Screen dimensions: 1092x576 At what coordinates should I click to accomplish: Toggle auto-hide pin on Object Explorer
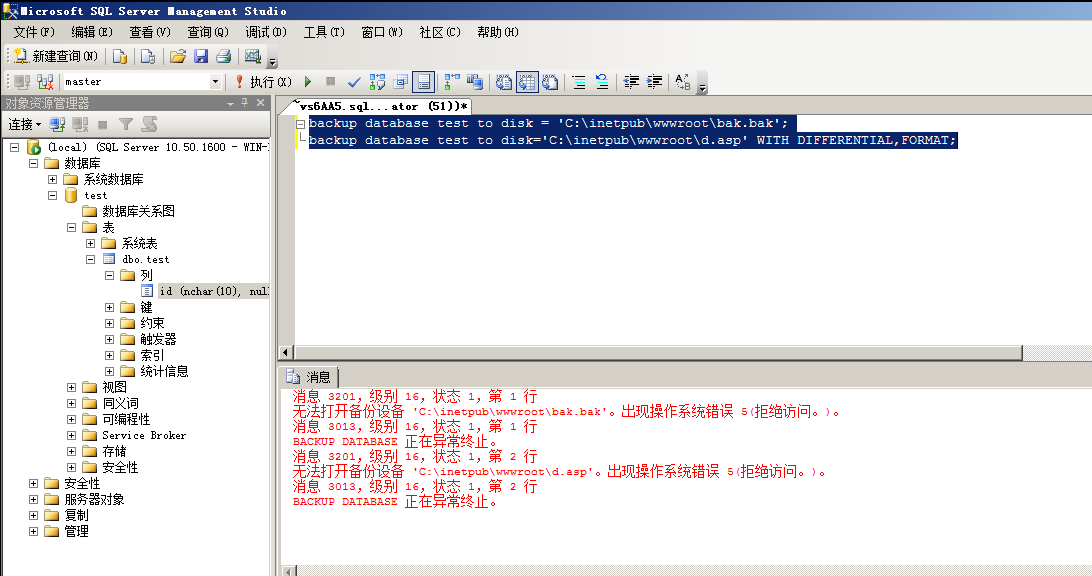[x=244, y=103]
